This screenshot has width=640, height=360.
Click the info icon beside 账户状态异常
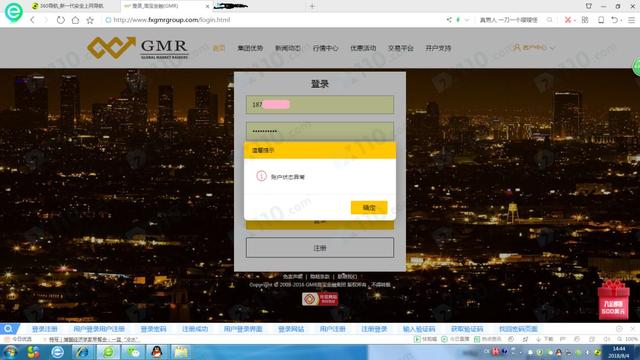coord(261,176)
